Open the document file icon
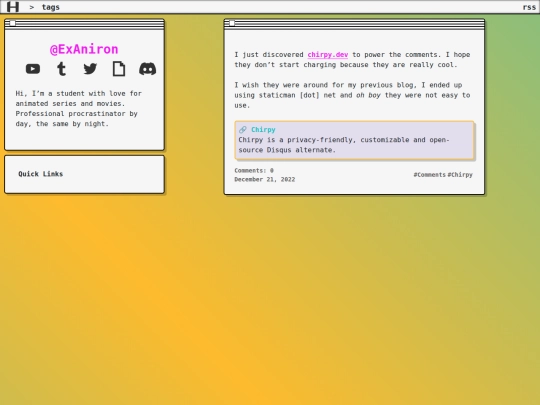Viewport: 540px width, 405px height. click(119, 69)
